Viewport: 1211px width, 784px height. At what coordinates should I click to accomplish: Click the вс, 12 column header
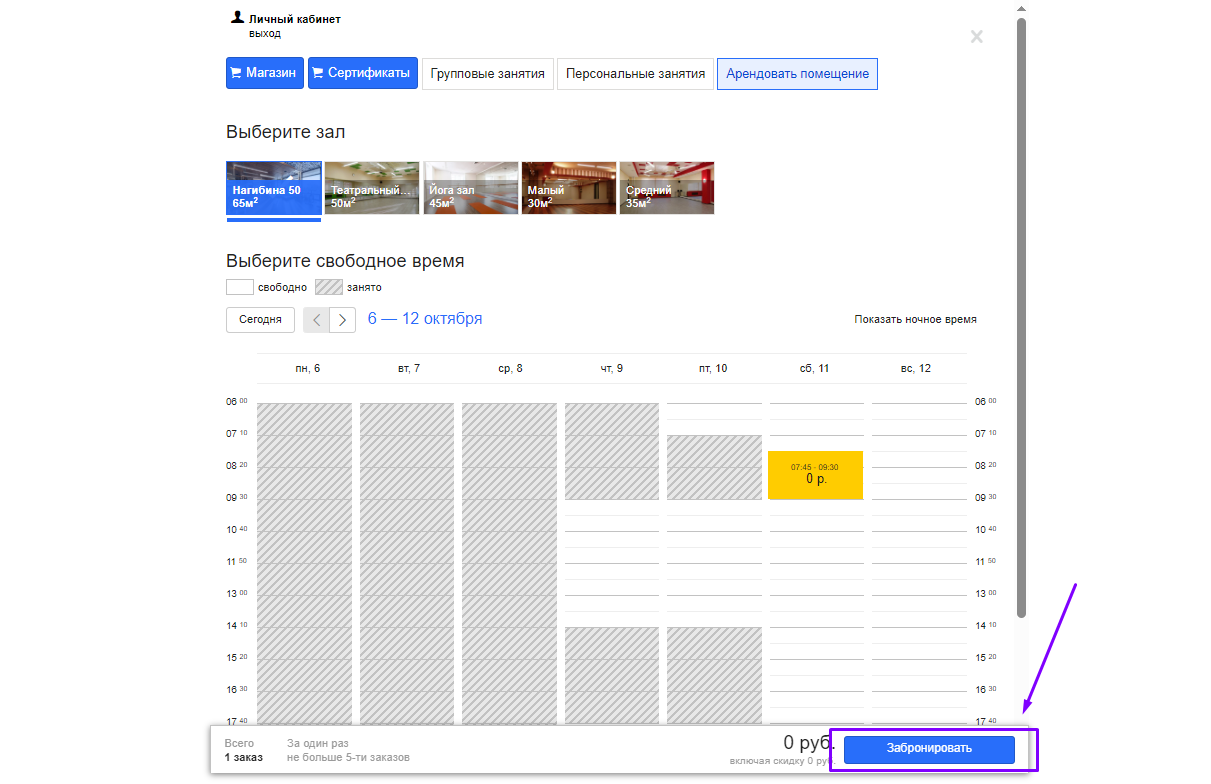point(916,368)
